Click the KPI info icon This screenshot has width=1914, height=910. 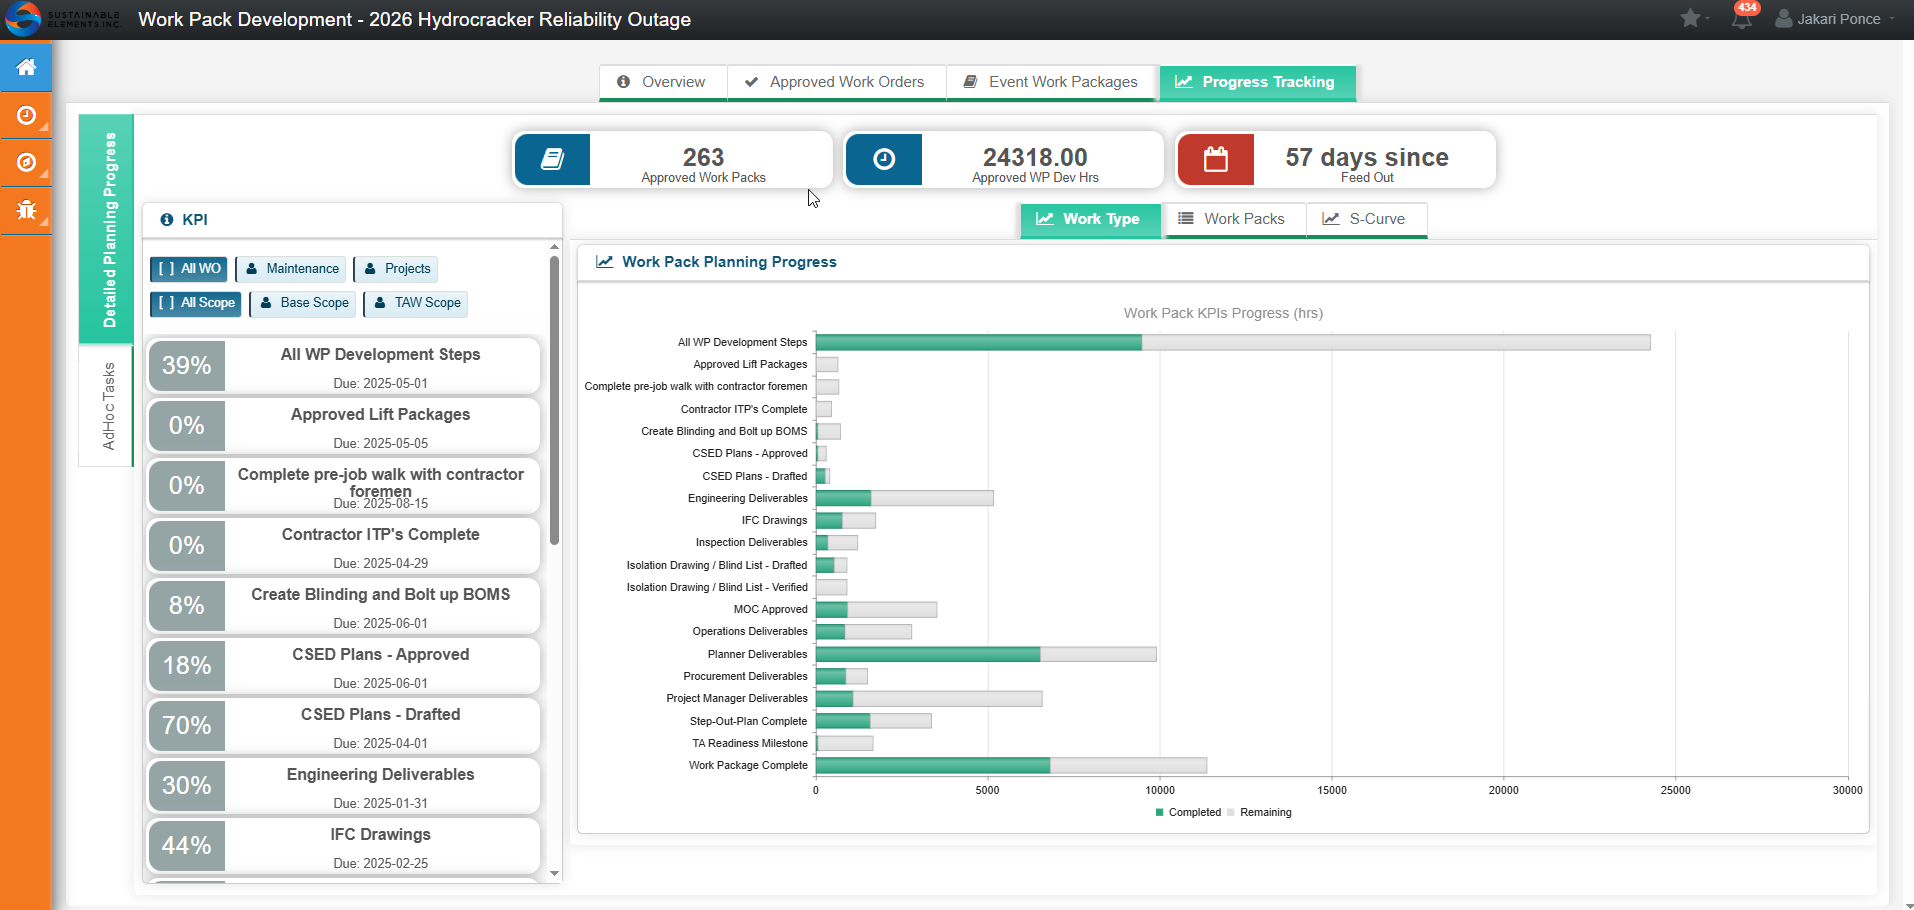(x=167, y=220)
